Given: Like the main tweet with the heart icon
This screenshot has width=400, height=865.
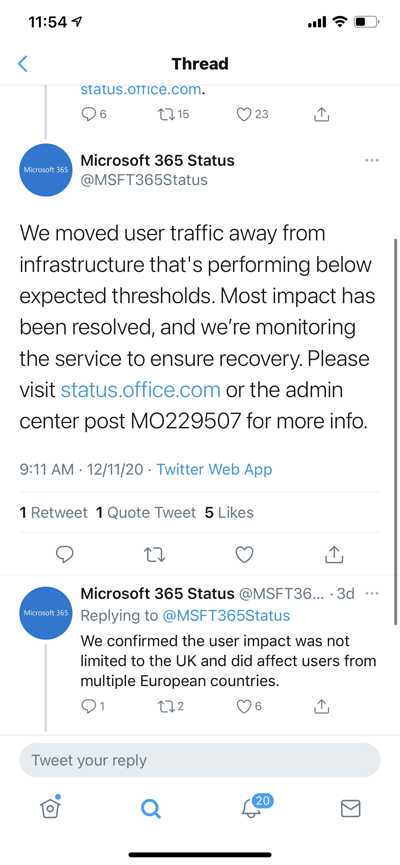Looking at the screenshot, I should click(x=244, y=554).
